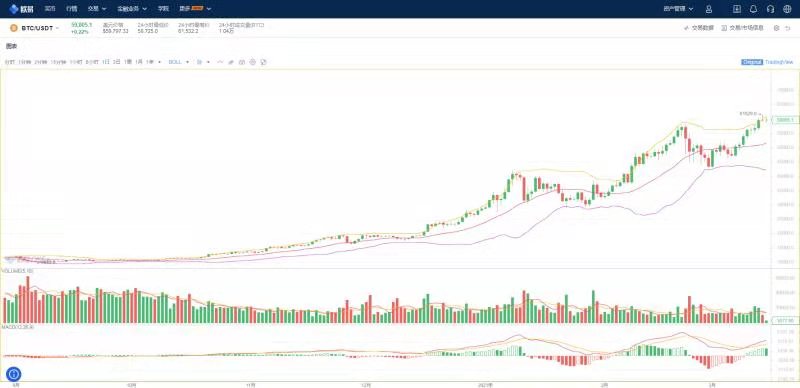The height and width of the screenshot is (388, 800).
Task: Click the chart fullscreen icon in the toolbar
Action: (x=263, y=62)
